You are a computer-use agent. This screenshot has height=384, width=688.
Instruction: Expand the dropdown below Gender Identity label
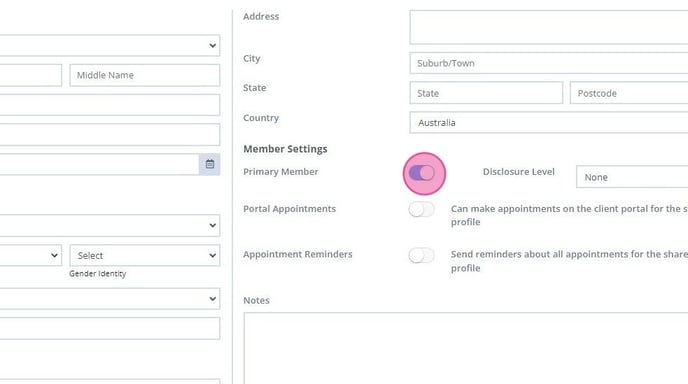(110, 299)
